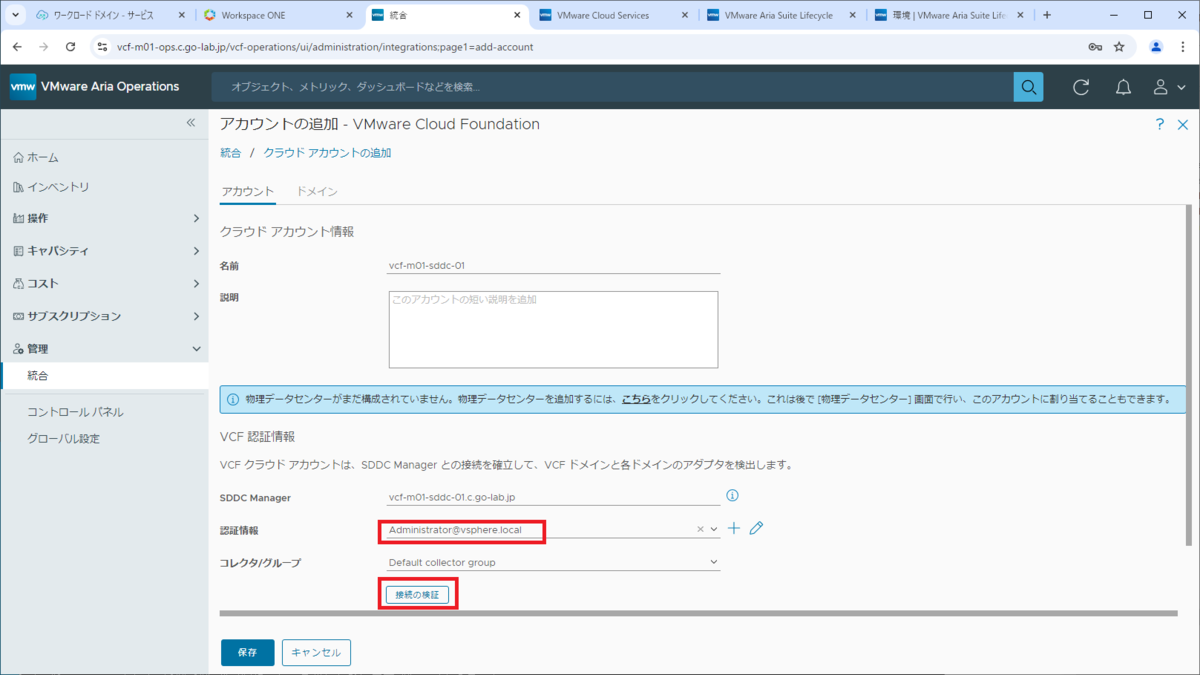Click the vertical scrollbar of the form
Viewport: 1200px width, 675px height.
[1188, 375]
